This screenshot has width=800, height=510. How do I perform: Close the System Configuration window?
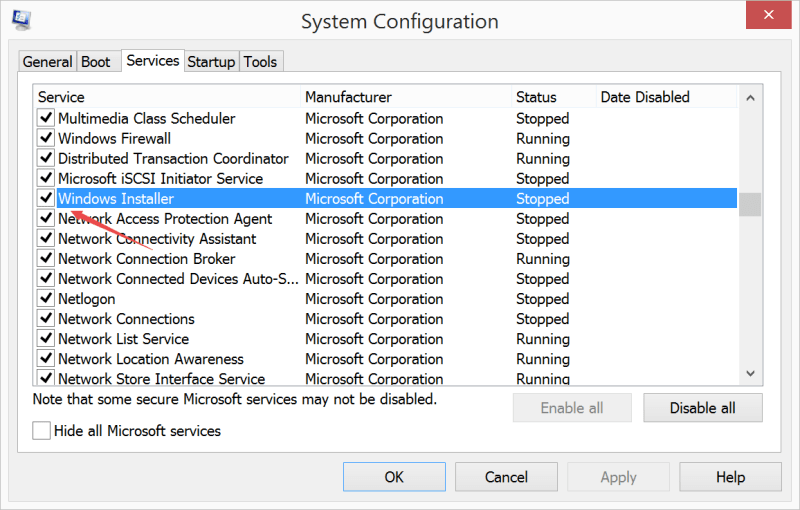(x=768, y=15)
